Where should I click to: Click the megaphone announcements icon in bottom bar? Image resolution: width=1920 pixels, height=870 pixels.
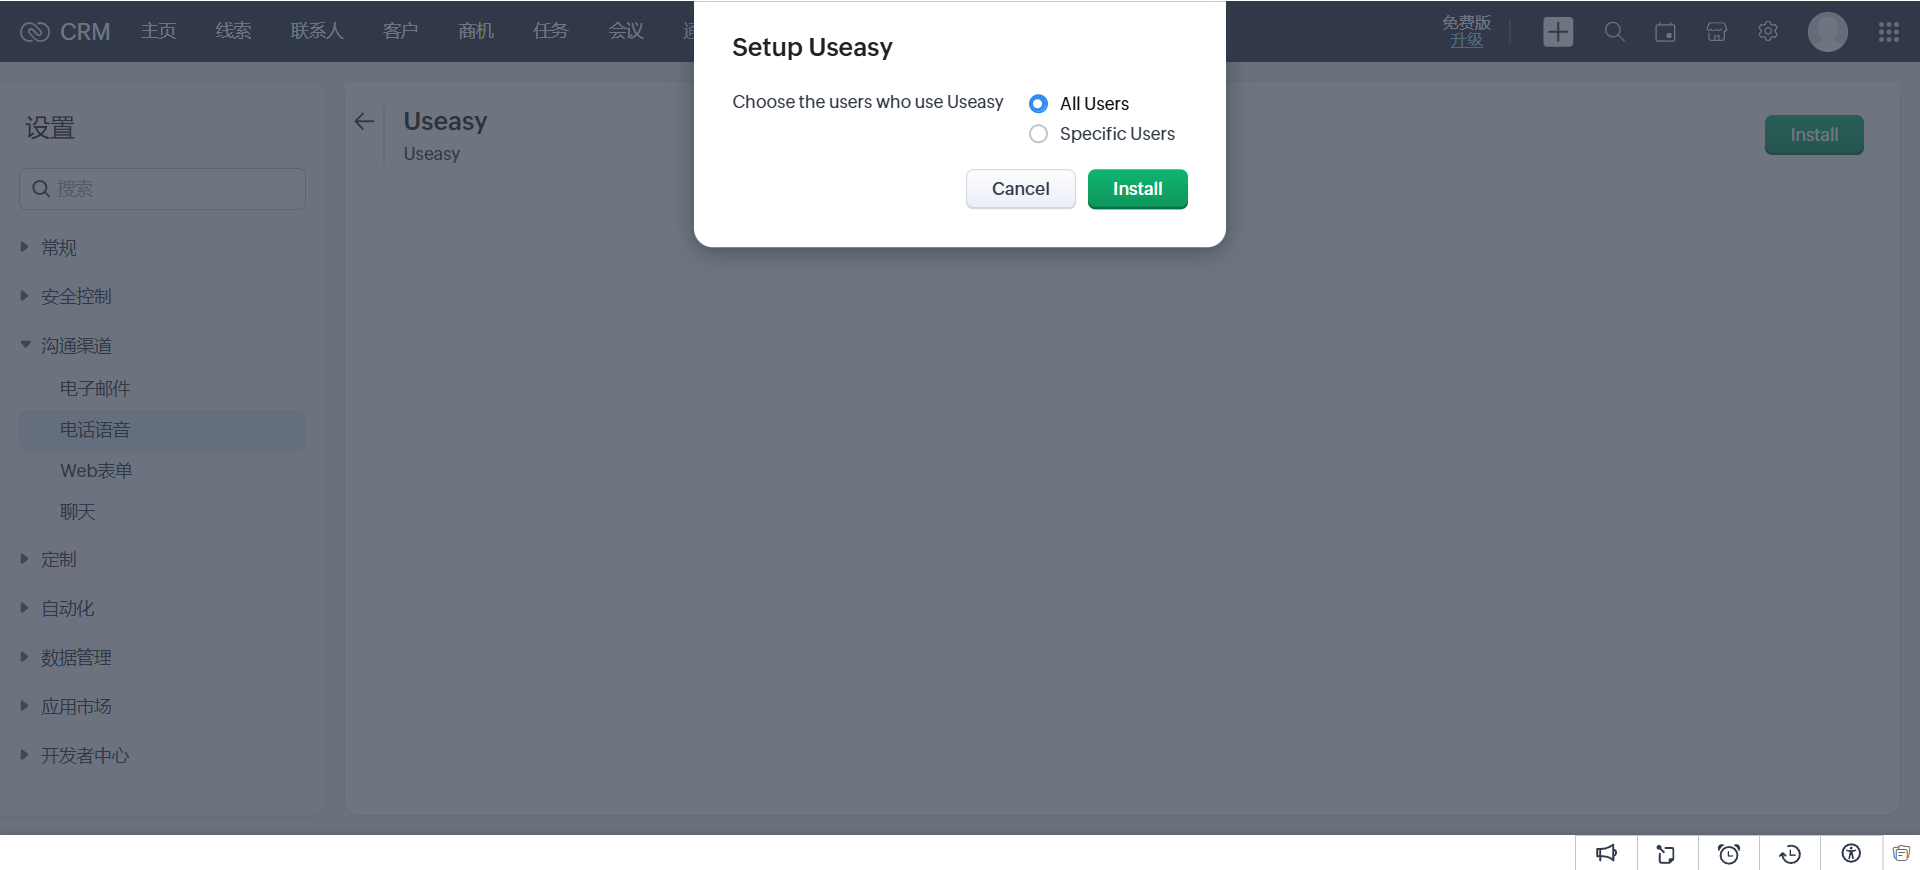1606,853
